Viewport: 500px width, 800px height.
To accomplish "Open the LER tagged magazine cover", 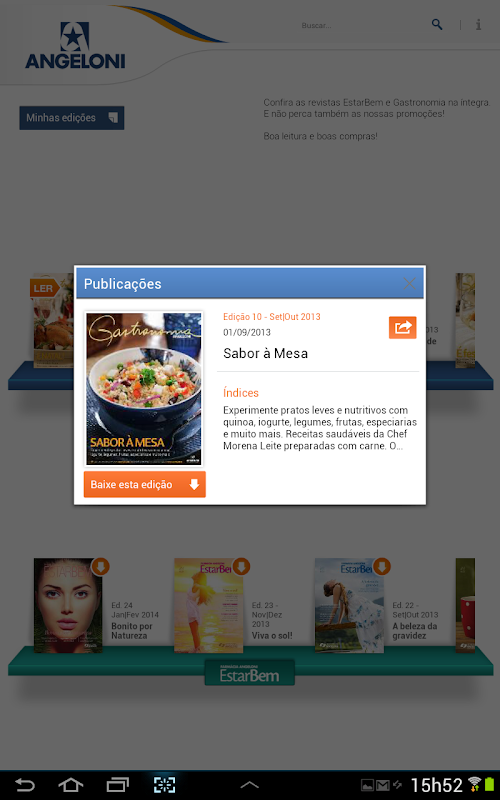I will tap(53, 320).
